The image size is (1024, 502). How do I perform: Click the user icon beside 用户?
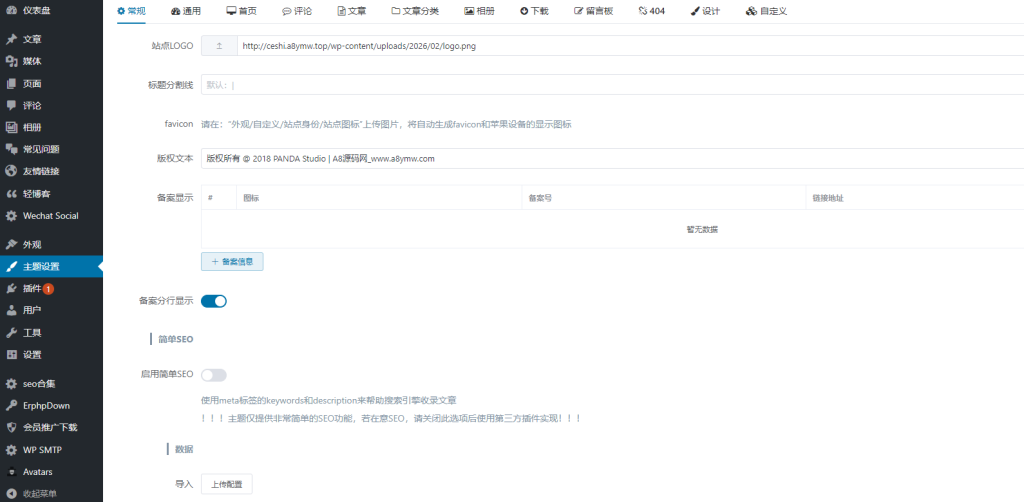(11, 310)
